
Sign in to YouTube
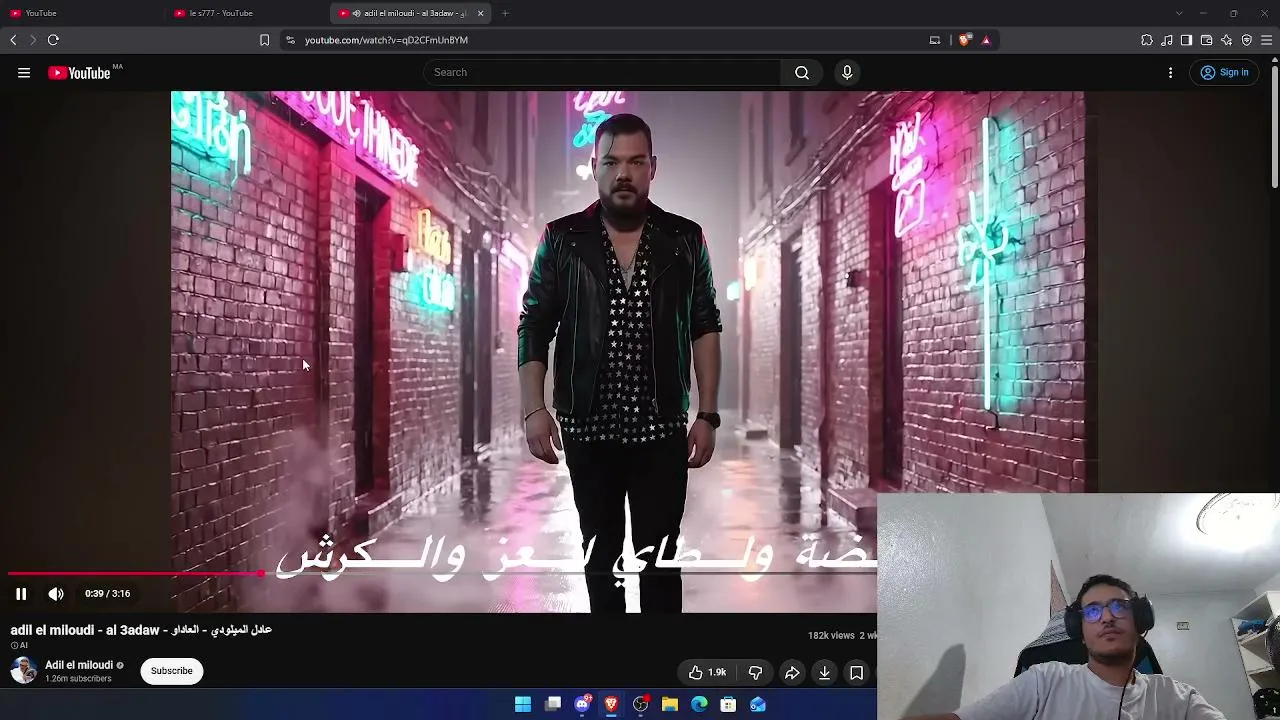click(x=1224, y=73)
